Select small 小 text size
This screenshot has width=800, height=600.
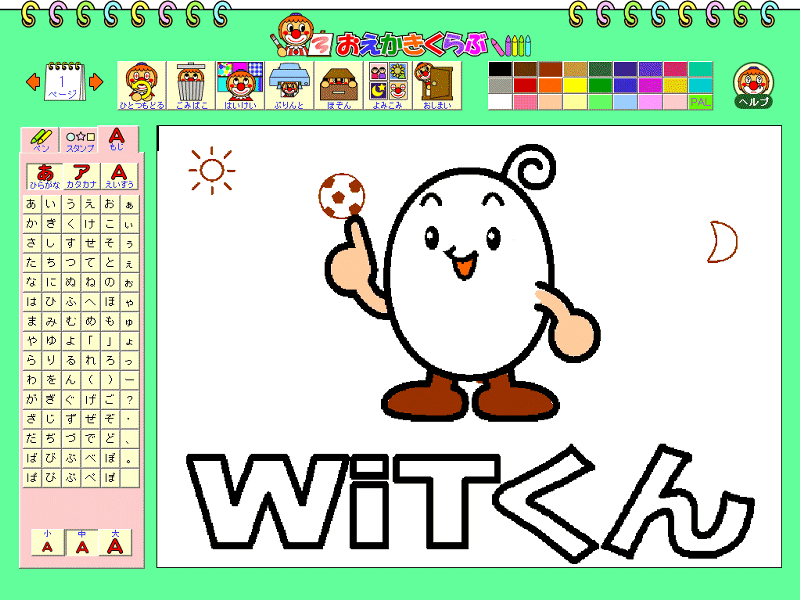pos(47,542)
